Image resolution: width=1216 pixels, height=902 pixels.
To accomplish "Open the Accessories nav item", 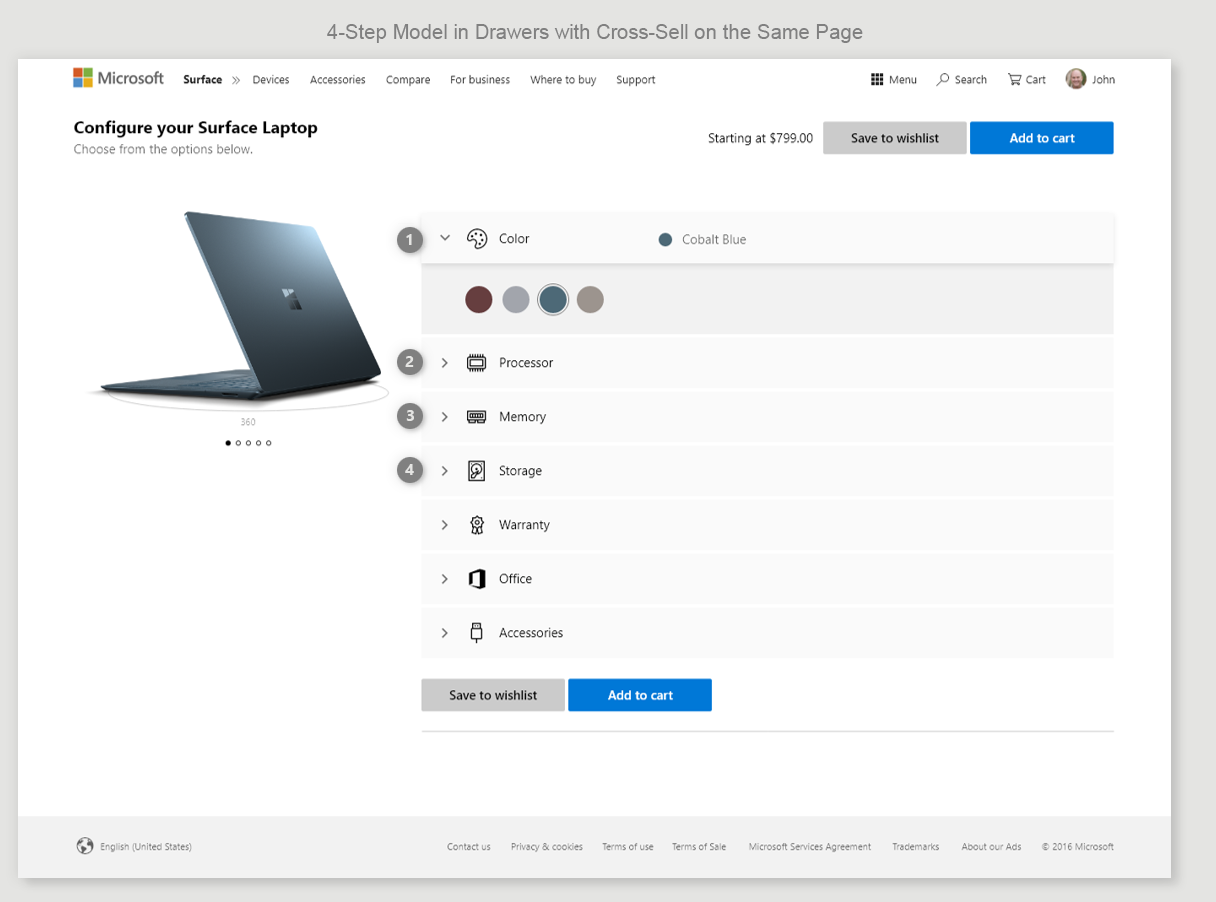I will coord(338,80).
